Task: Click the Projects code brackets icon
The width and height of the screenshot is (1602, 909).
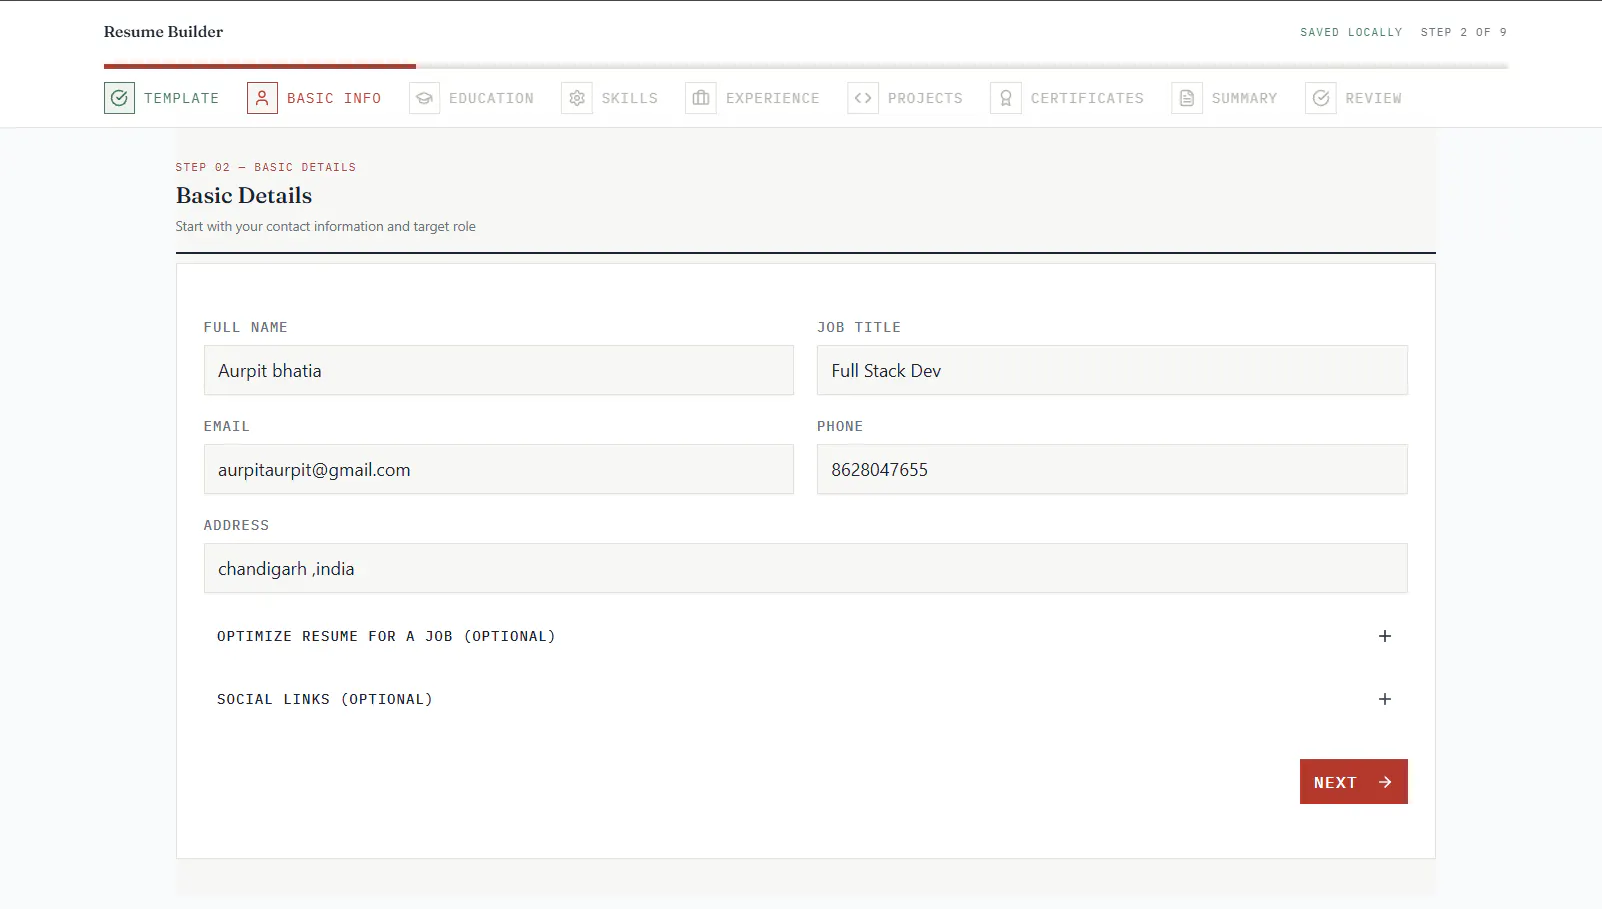Action: click(x=863, y=98)
